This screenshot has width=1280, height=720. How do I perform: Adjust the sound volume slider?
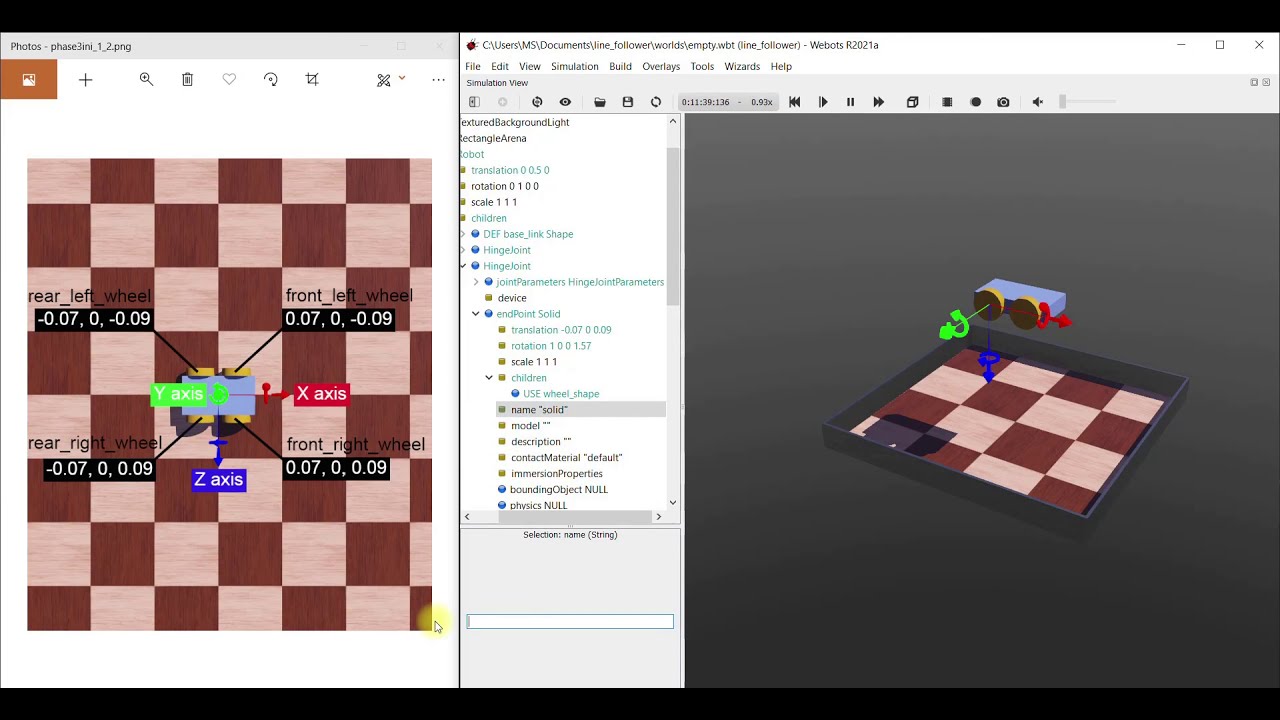[1088, 102]
